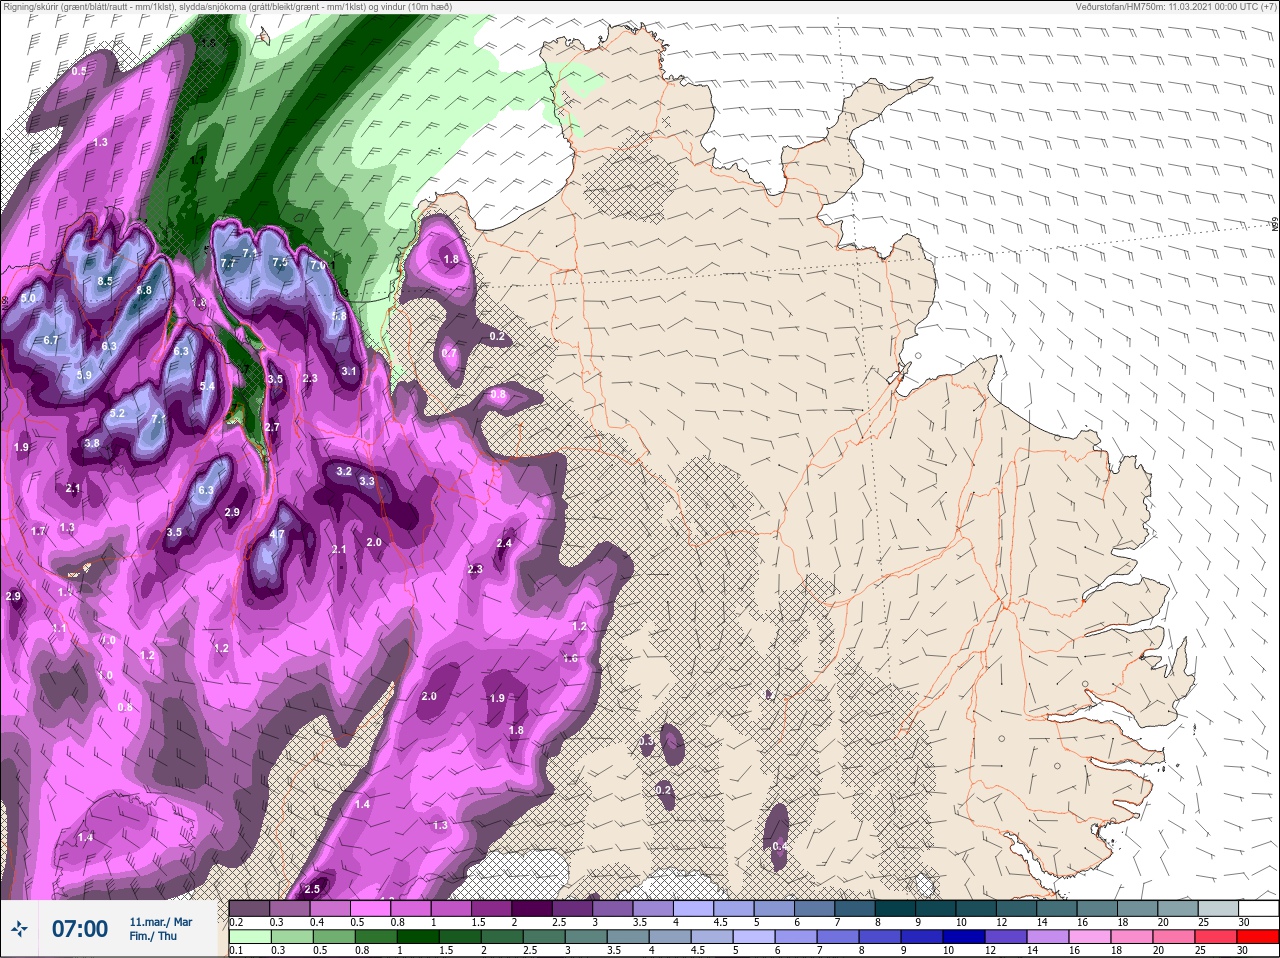Click the 1.6 precipitation value on map
Viewport: 1280px width, 958px height.
coord(570,658)
